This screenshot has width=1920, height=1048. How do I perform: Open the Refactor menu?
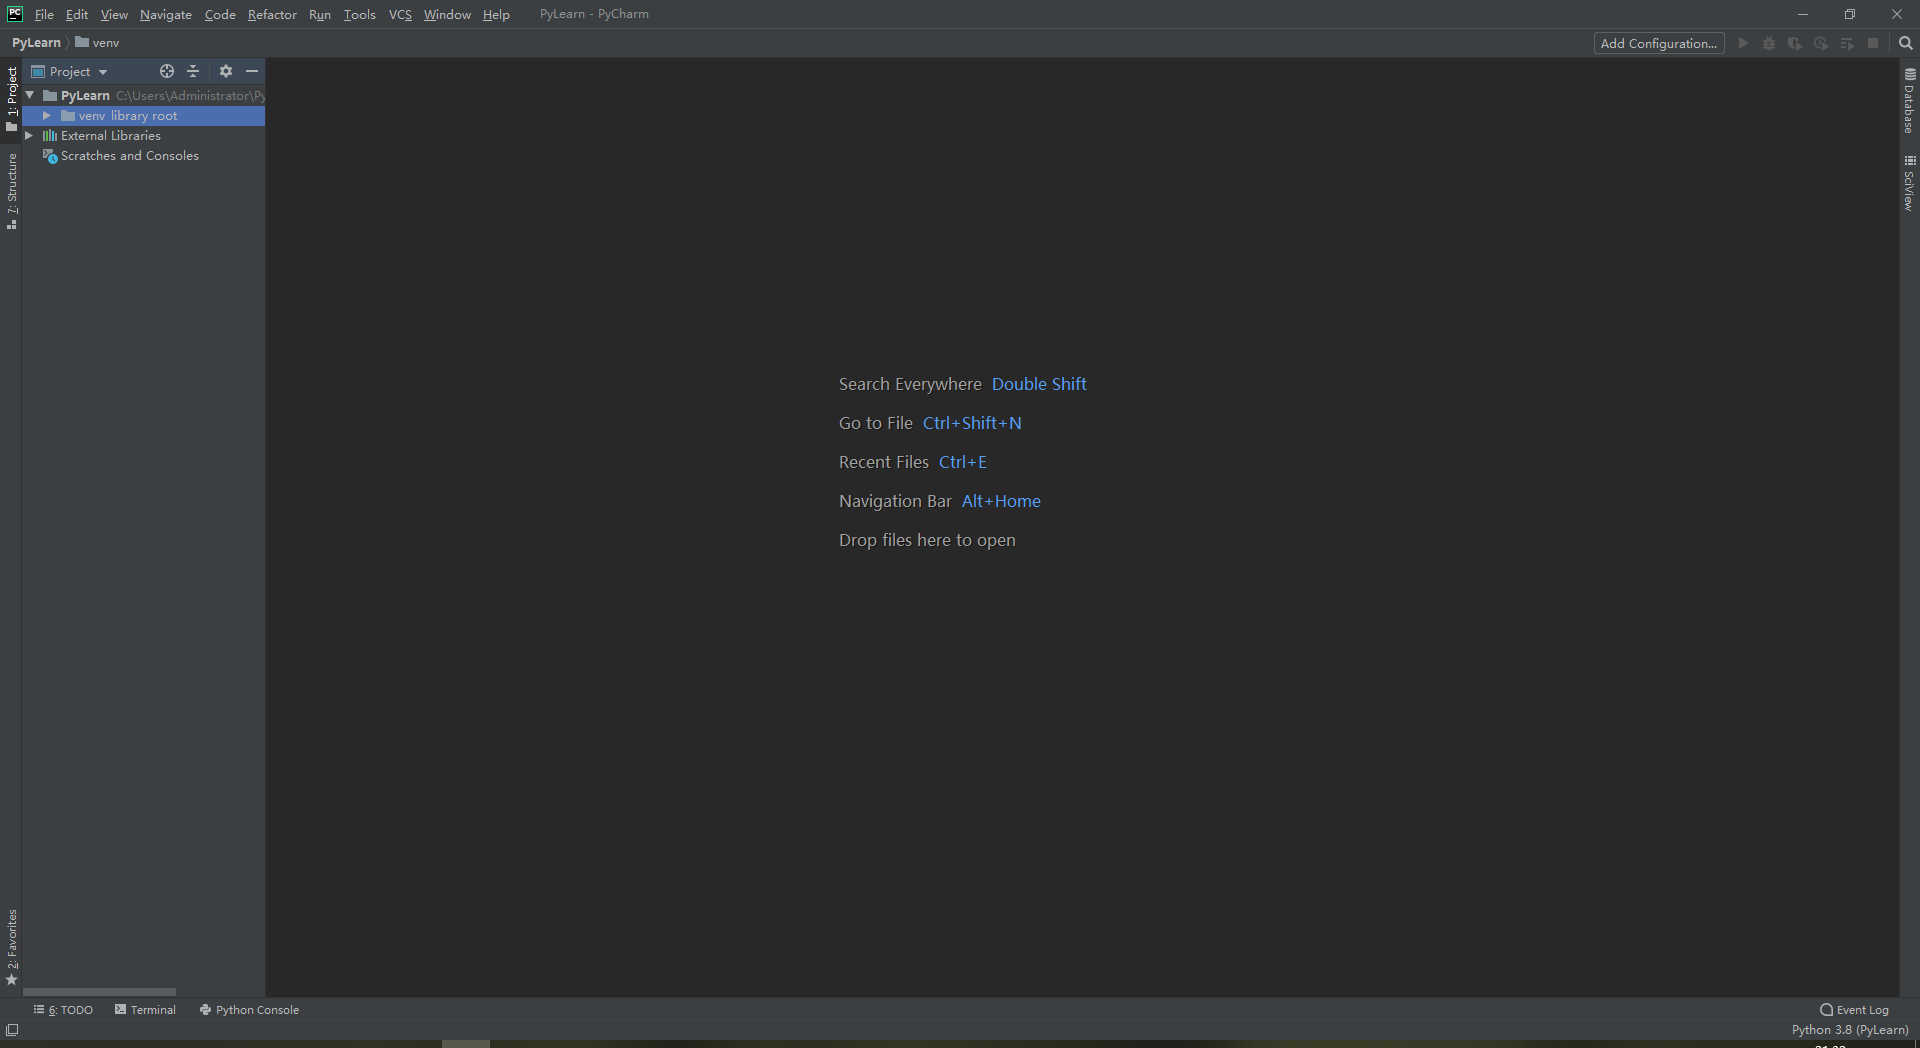click(x=272, y=14)
